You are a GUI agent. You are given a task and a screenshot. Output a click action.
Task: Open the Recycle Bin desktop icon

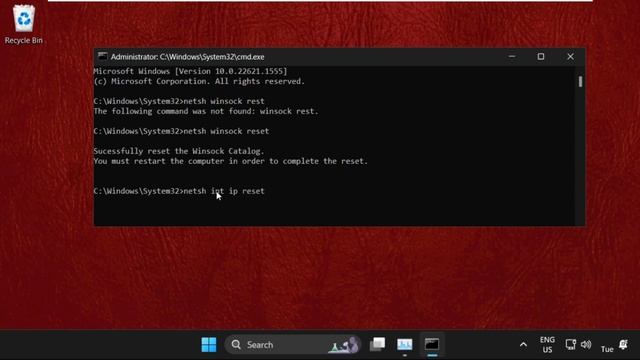24,24
